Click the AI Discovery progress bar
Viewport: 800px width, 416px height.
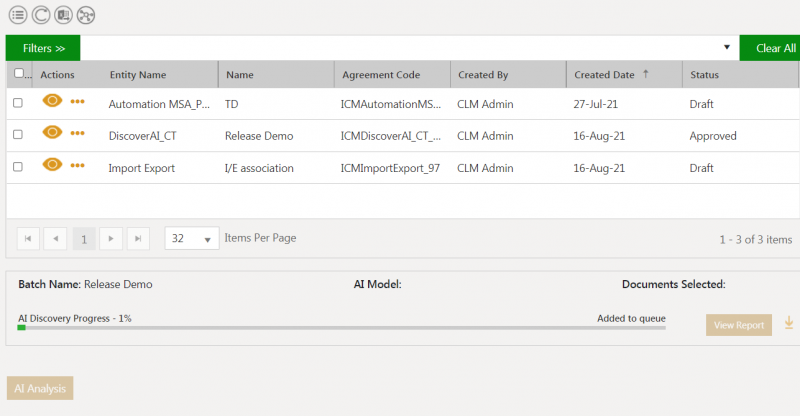pyautogui.click(x=340, y=327)
